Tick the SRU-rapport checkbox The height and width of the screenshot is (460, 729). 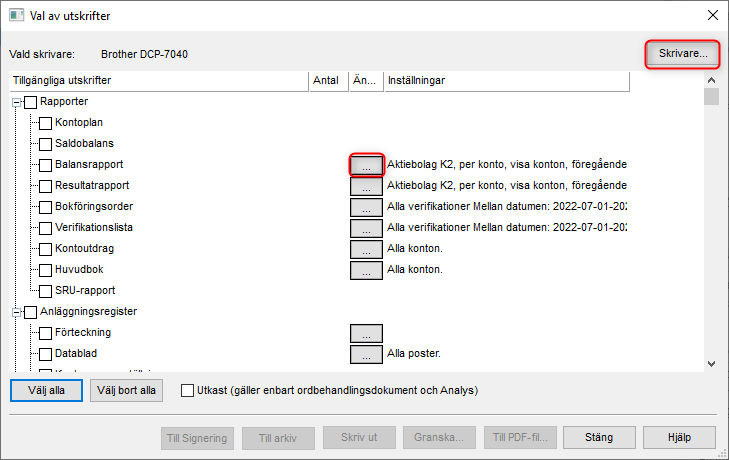click(x=46, y=291)
